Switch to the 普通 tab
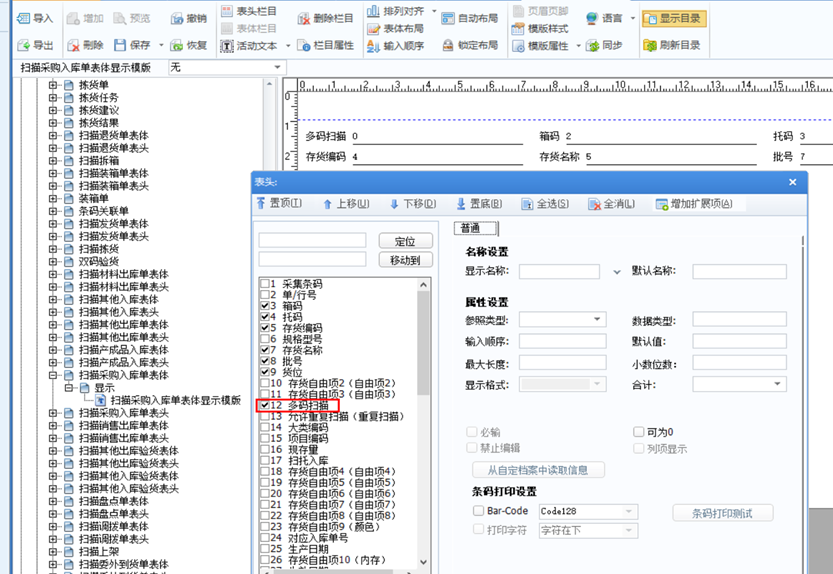 click(x=475, y=228)
